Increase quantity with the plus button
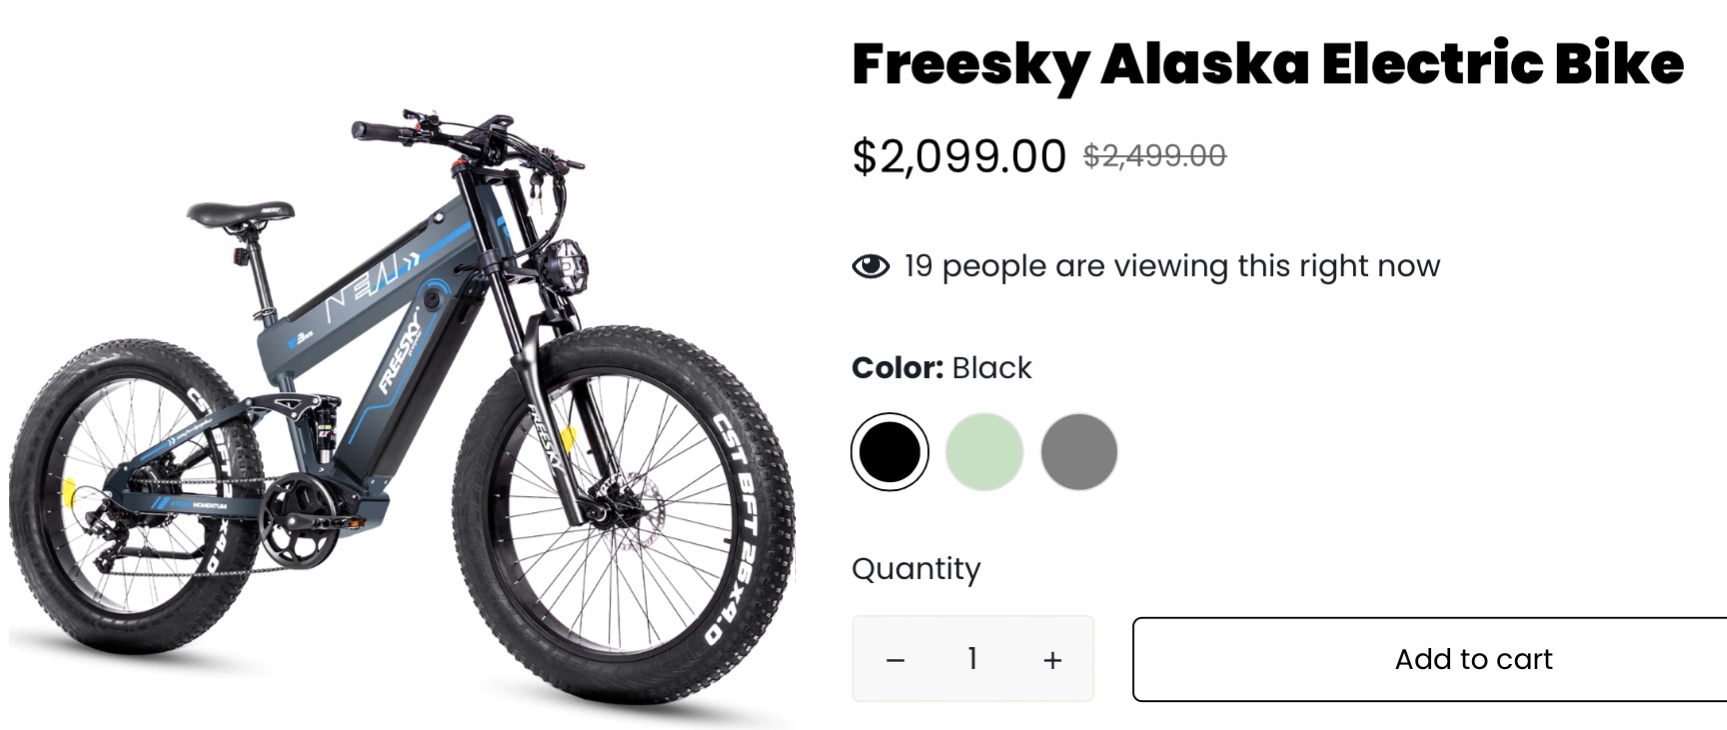1727x730 pixels. tap(1052, 660)
